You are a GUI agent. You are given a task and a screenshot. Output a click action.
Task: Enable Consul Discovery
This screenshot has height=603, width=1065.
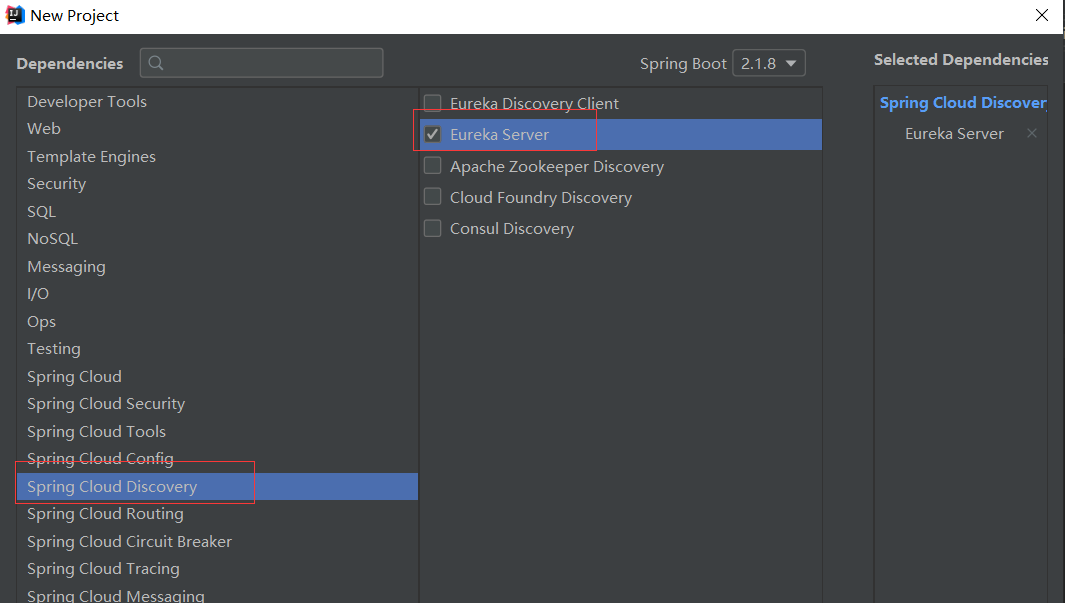(432, 228)
